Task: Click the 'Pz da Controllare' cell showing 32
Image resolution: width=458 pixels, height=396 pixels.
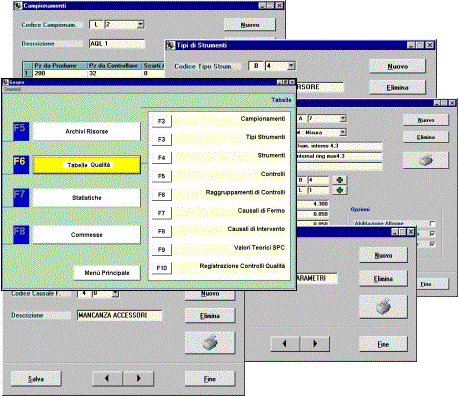Action: coord(115,73)
